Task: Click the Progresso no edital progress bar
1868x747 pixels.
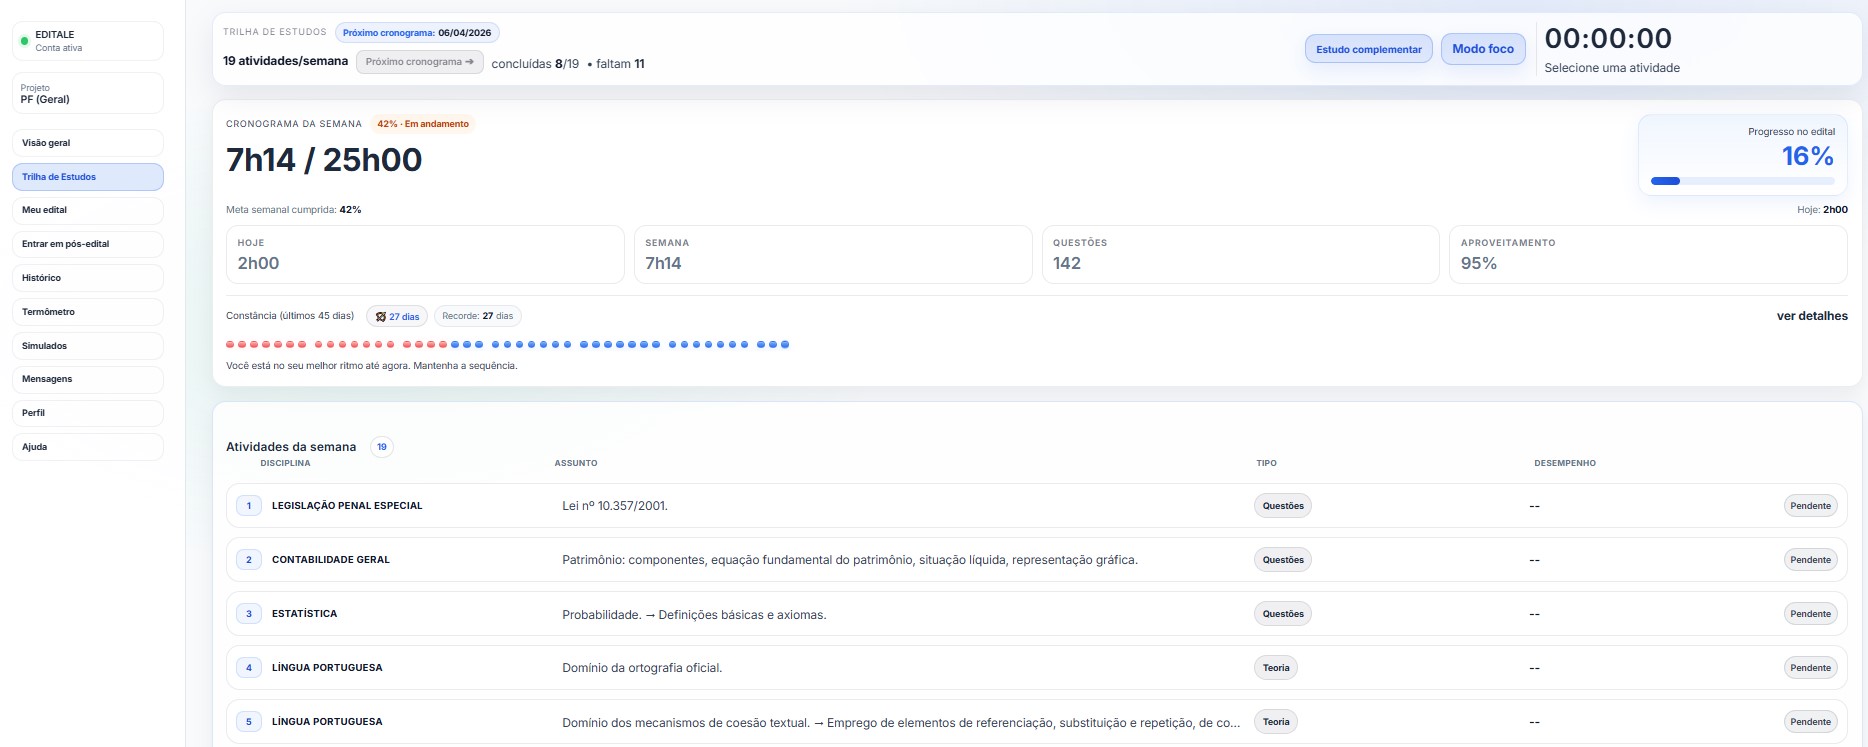Action: (1742, 181)
